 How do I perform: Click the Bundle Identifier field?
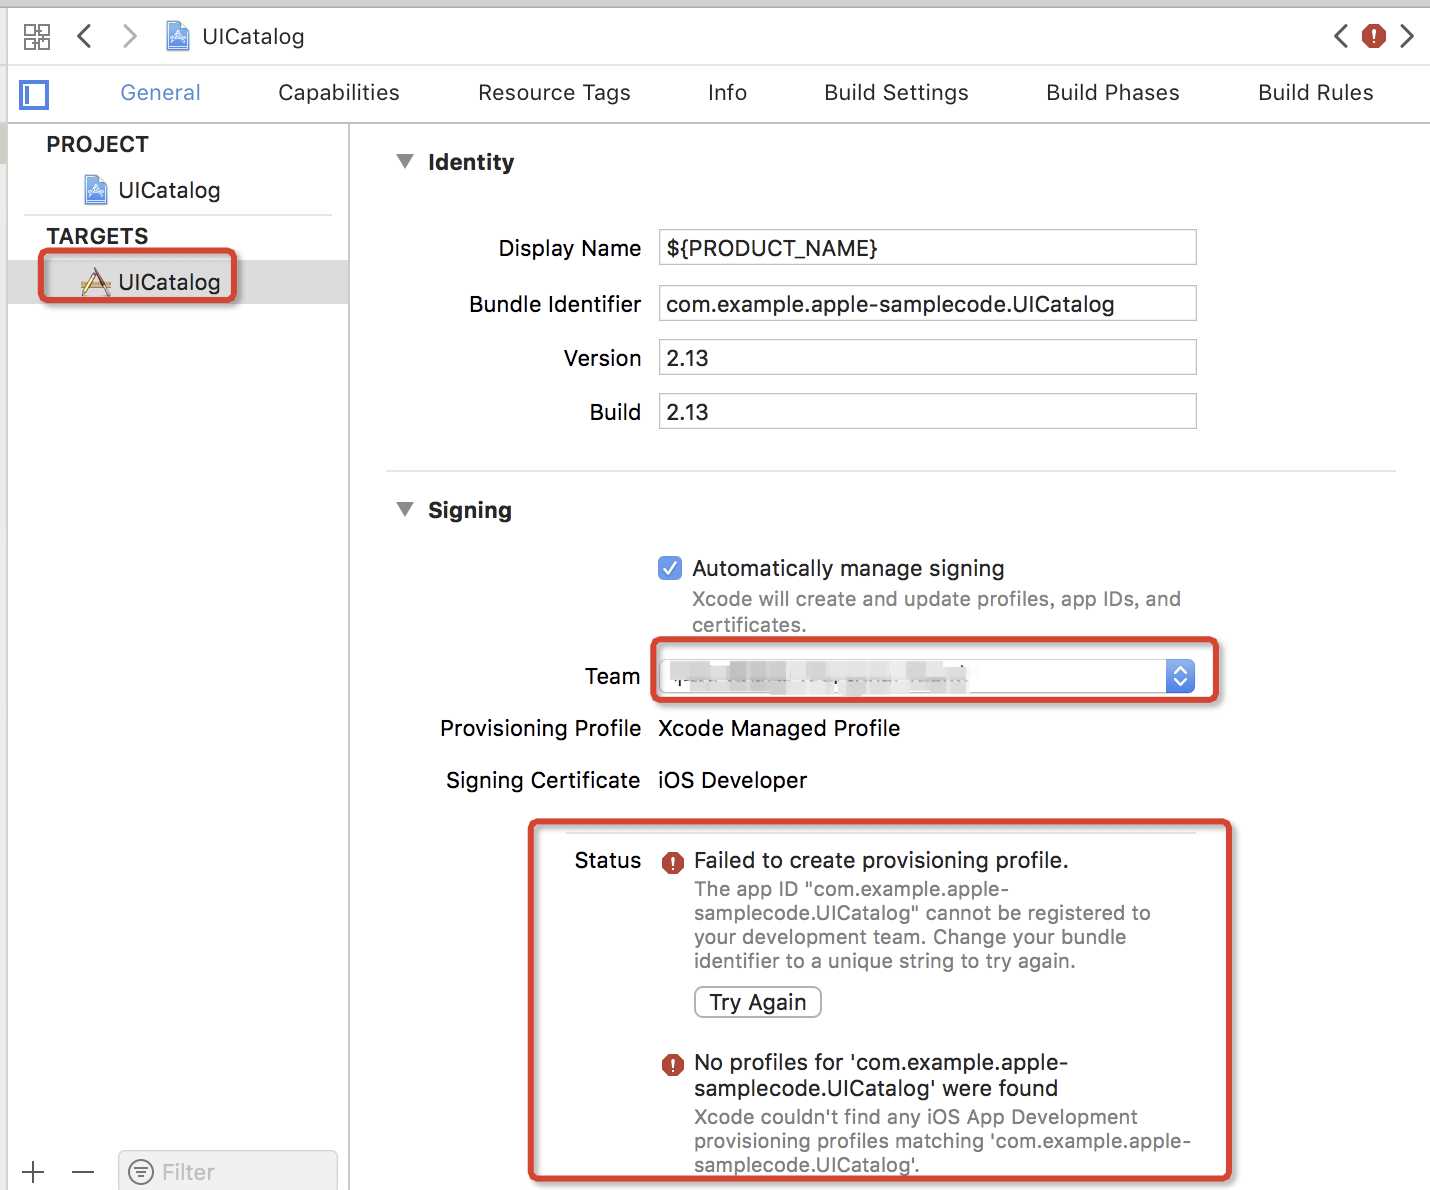click(x=927, y=303)
